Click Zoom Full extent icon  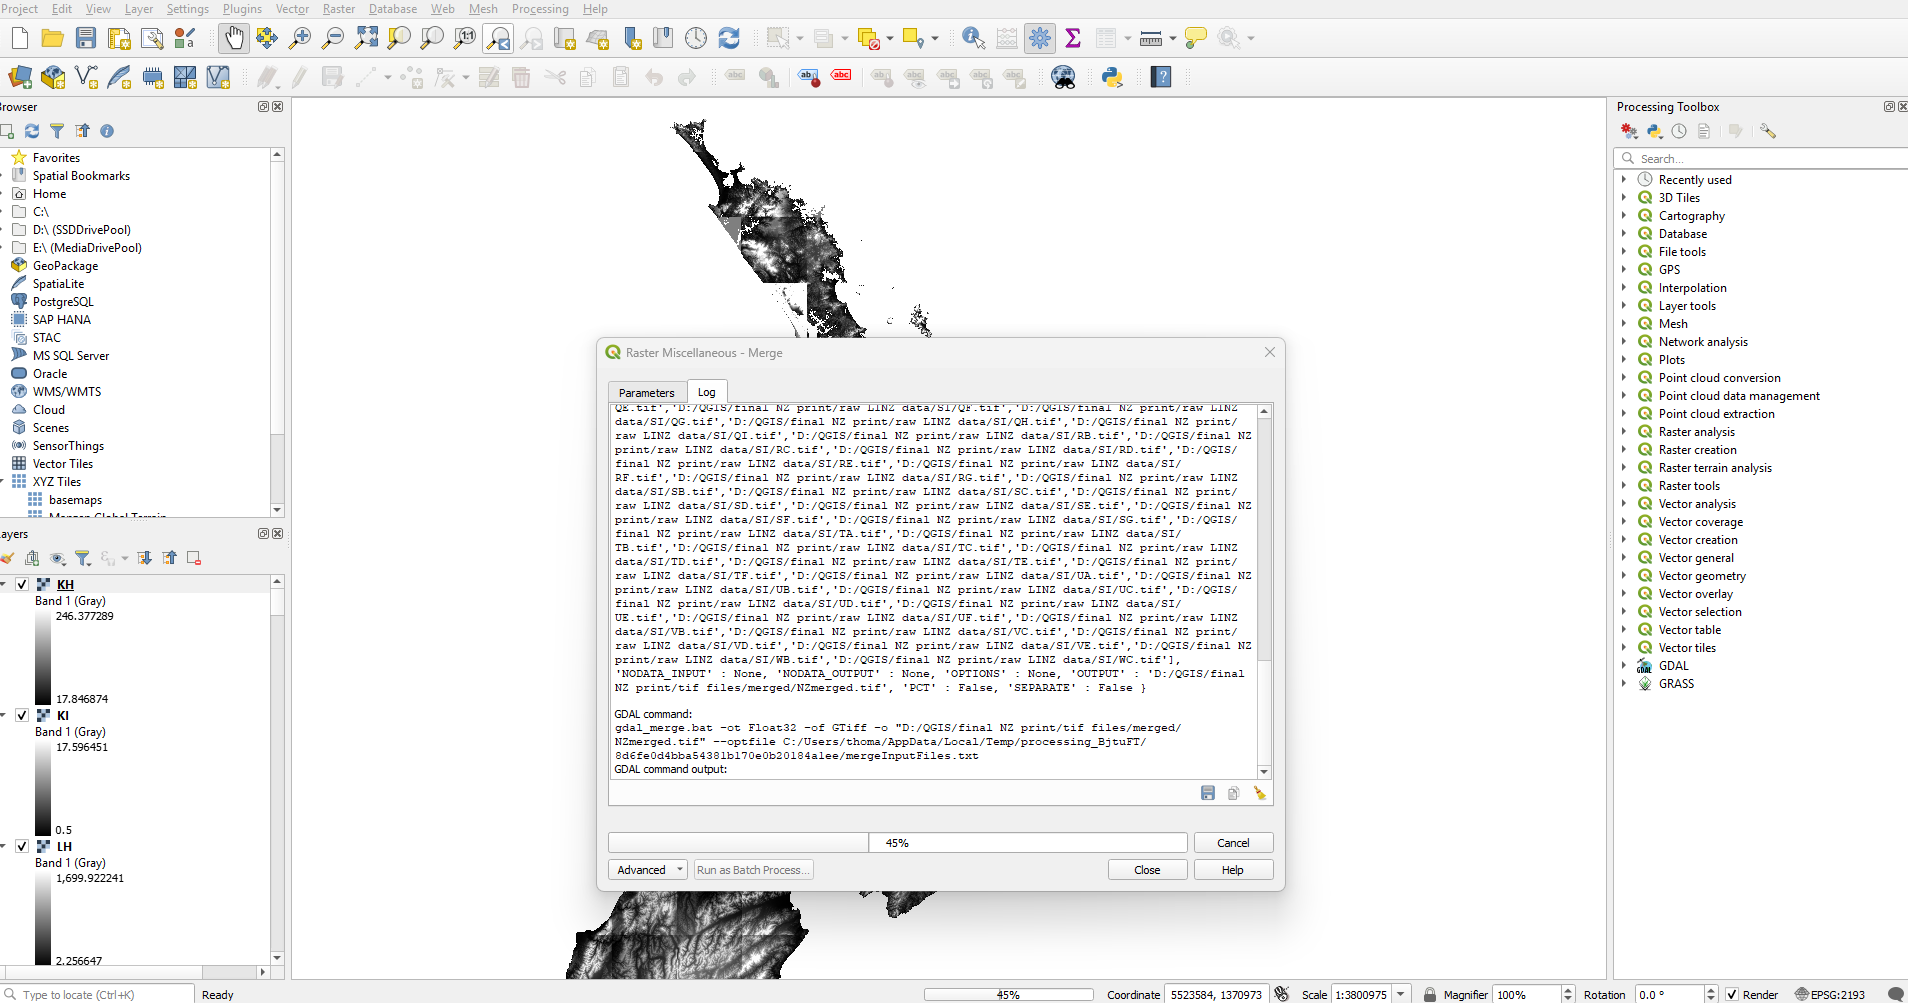pos(366,39)
